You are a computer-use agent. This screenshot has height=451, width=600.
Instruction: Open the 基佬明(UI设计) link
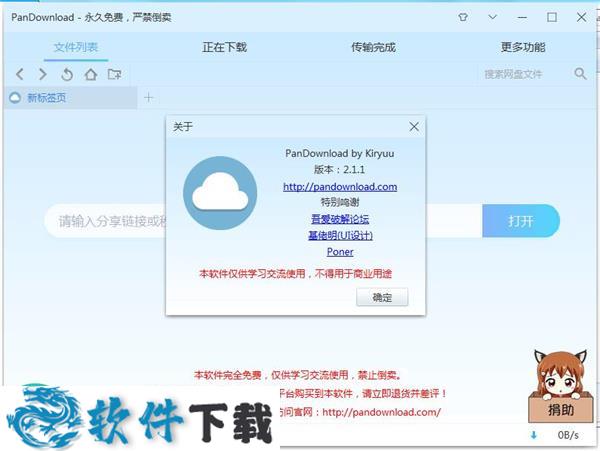pyautogui.click(x=340, y=235)
